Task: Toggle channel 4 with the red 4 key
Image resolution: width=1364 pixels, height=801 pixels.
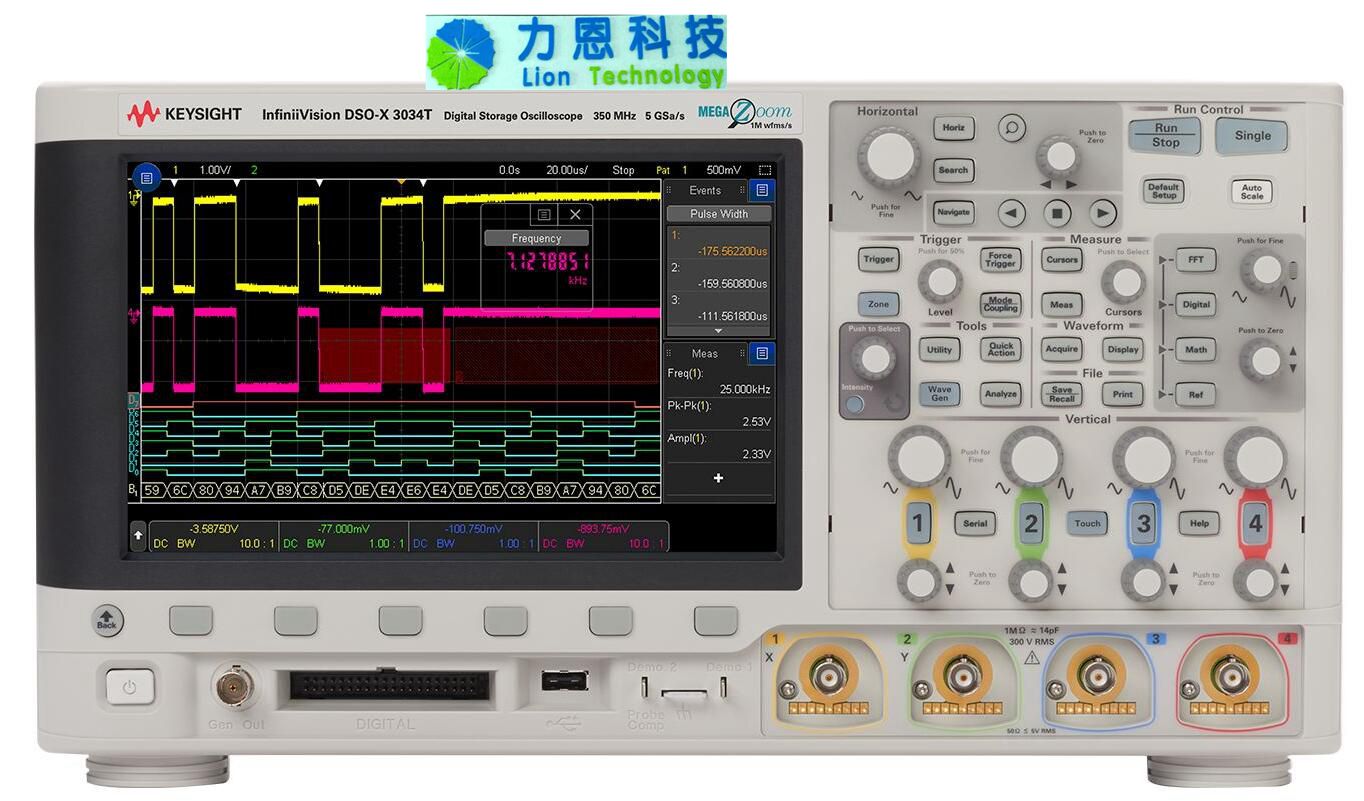Action: pos(1255,522)
